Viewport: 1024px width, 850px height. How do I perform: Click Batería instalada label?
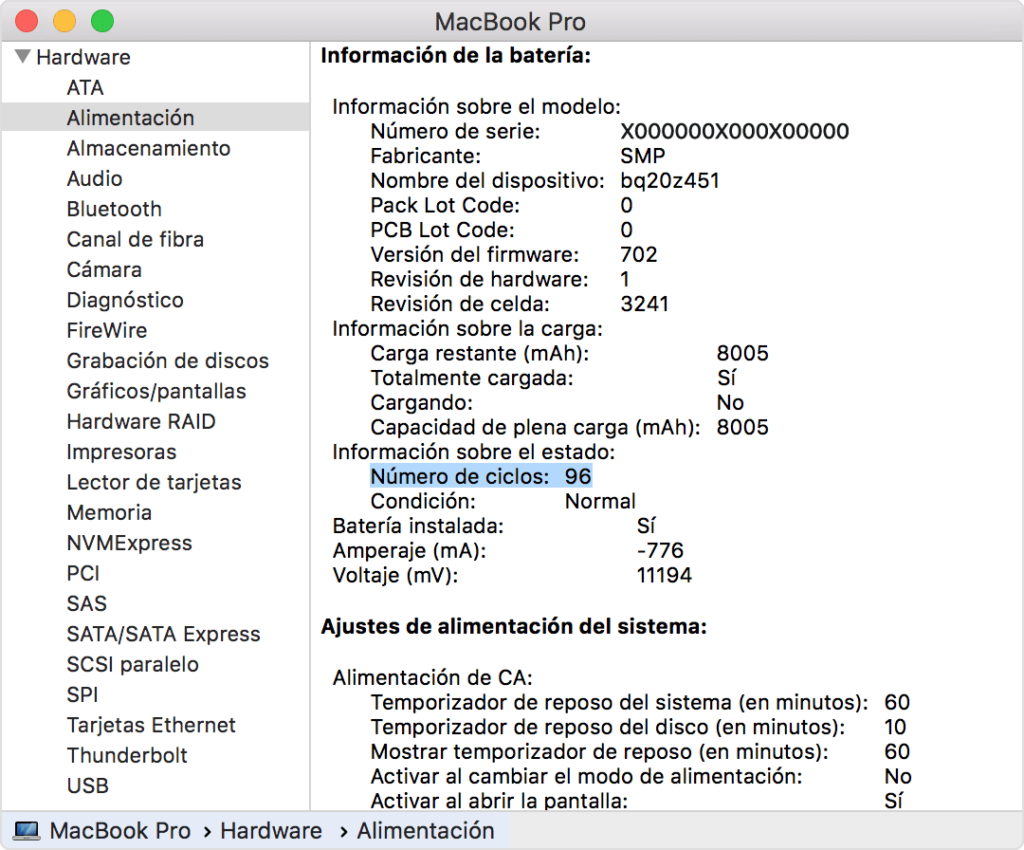point(418,526)
